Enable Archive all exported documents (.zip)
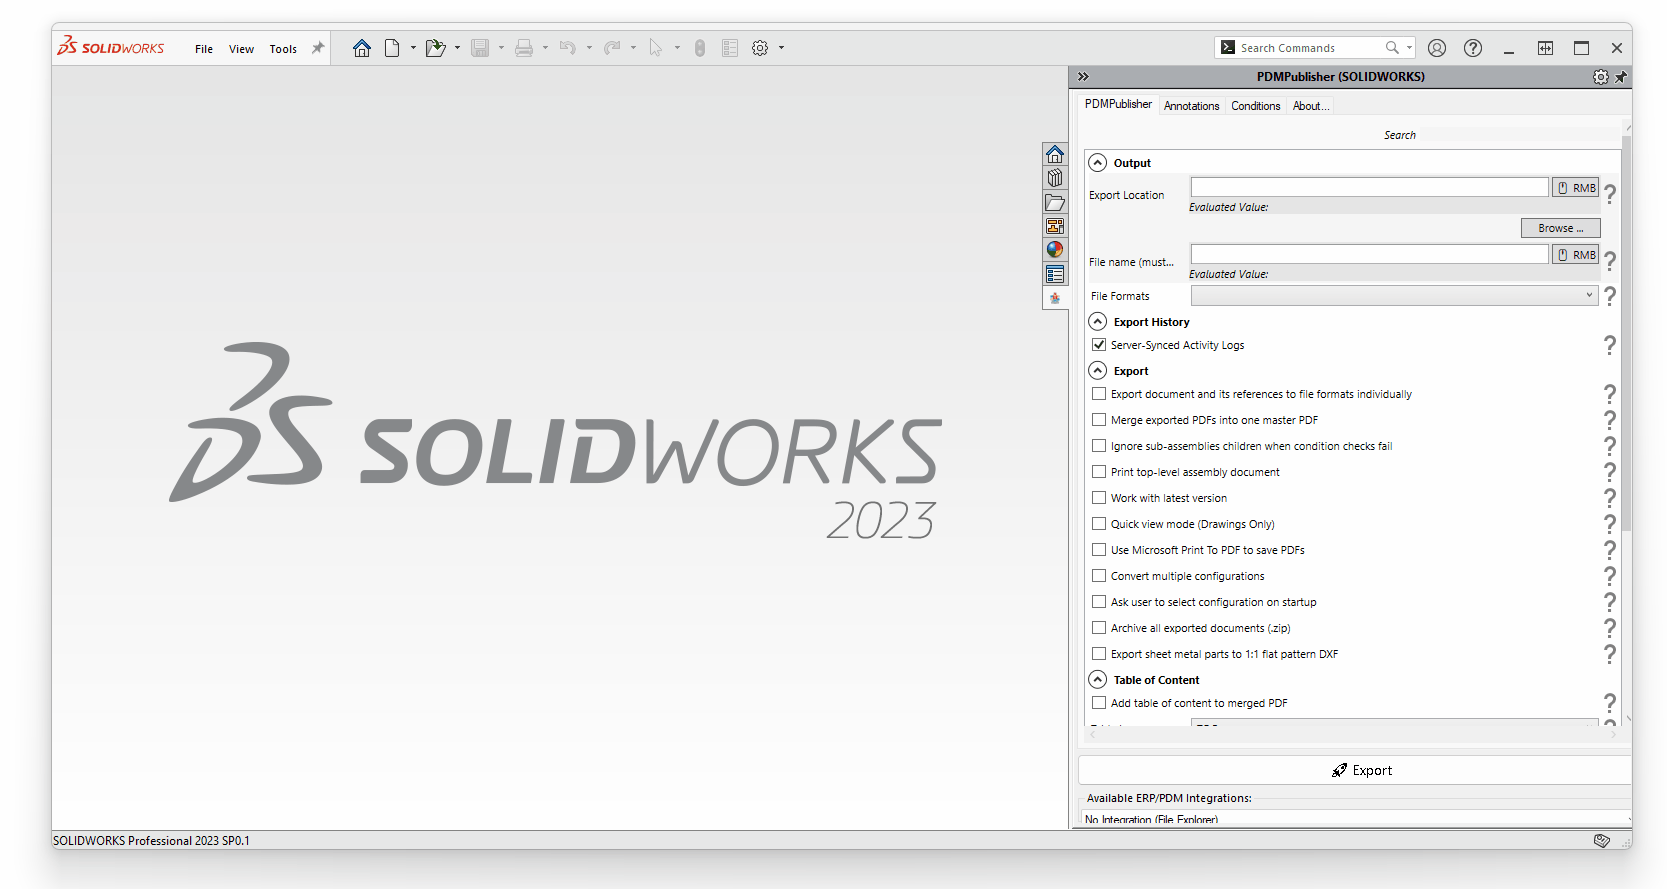 pyautogui.click(x=1099, y=628)
